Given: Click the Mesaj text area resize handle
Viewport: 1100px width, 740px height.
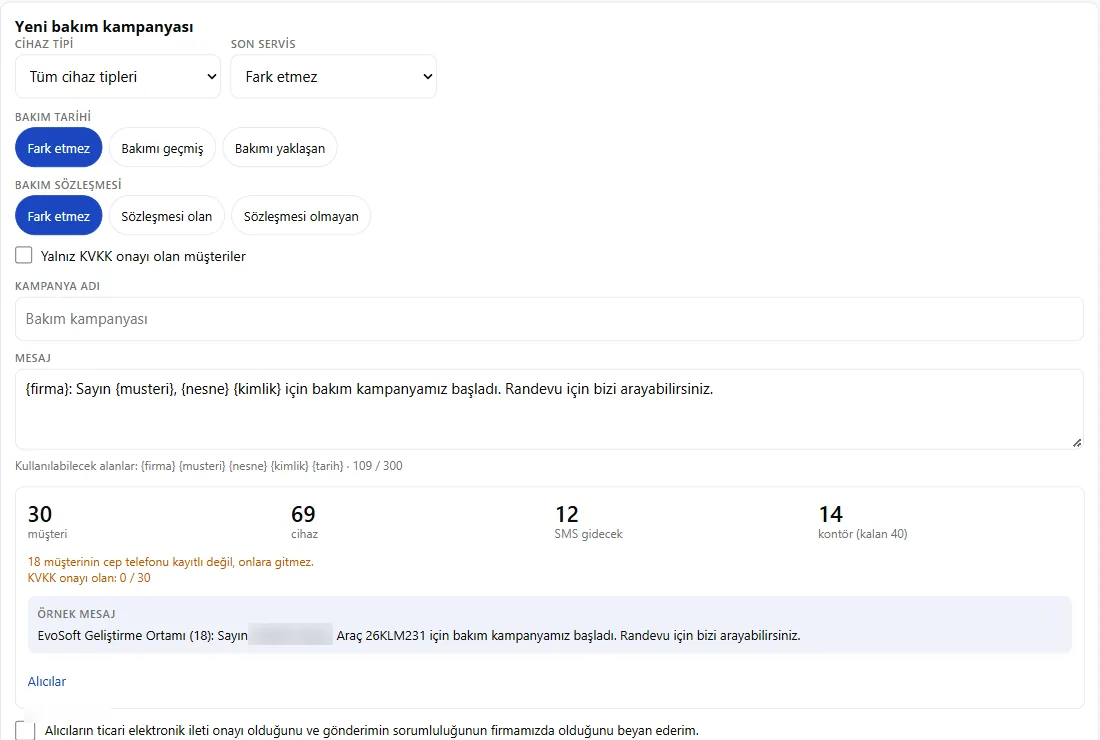Looking at the screenshot, I should click(x=1077, y=443).
